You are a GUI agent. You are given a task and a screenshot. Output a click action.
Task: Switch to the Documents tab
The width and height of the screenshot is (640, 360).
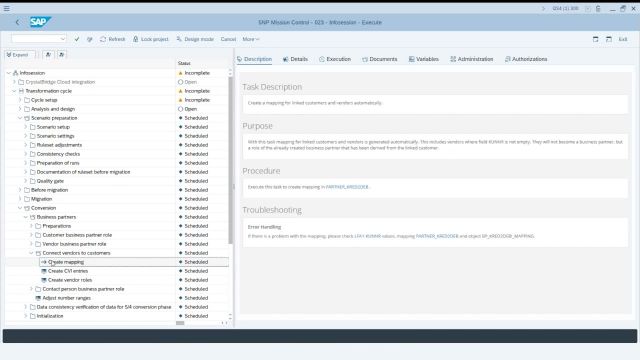[380, 59]
